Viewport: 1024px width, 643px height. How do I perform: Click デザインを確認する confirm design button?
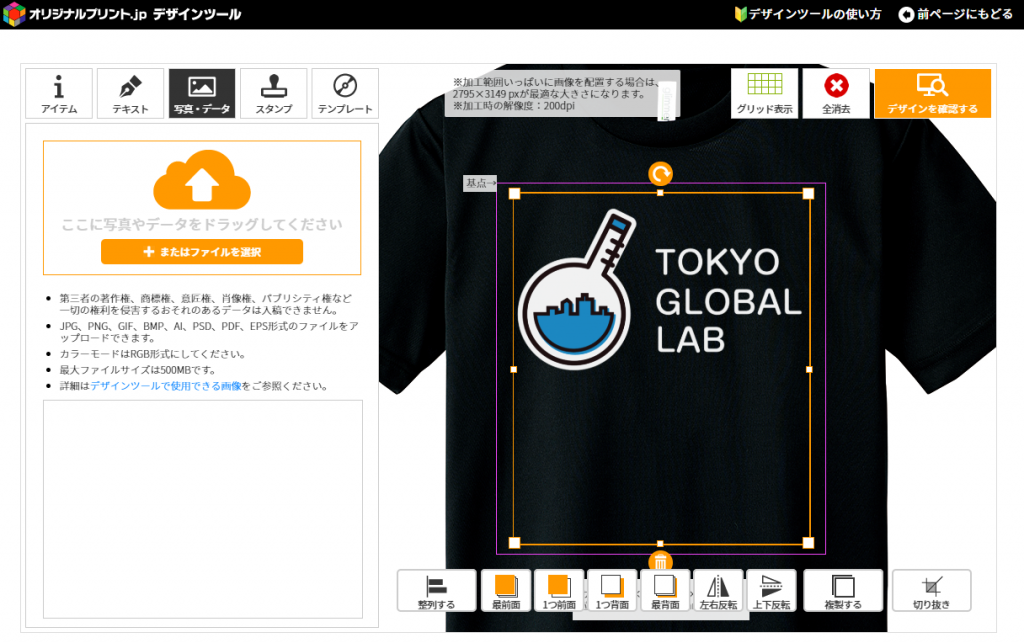pyautogui.click(x=933, y=93)
